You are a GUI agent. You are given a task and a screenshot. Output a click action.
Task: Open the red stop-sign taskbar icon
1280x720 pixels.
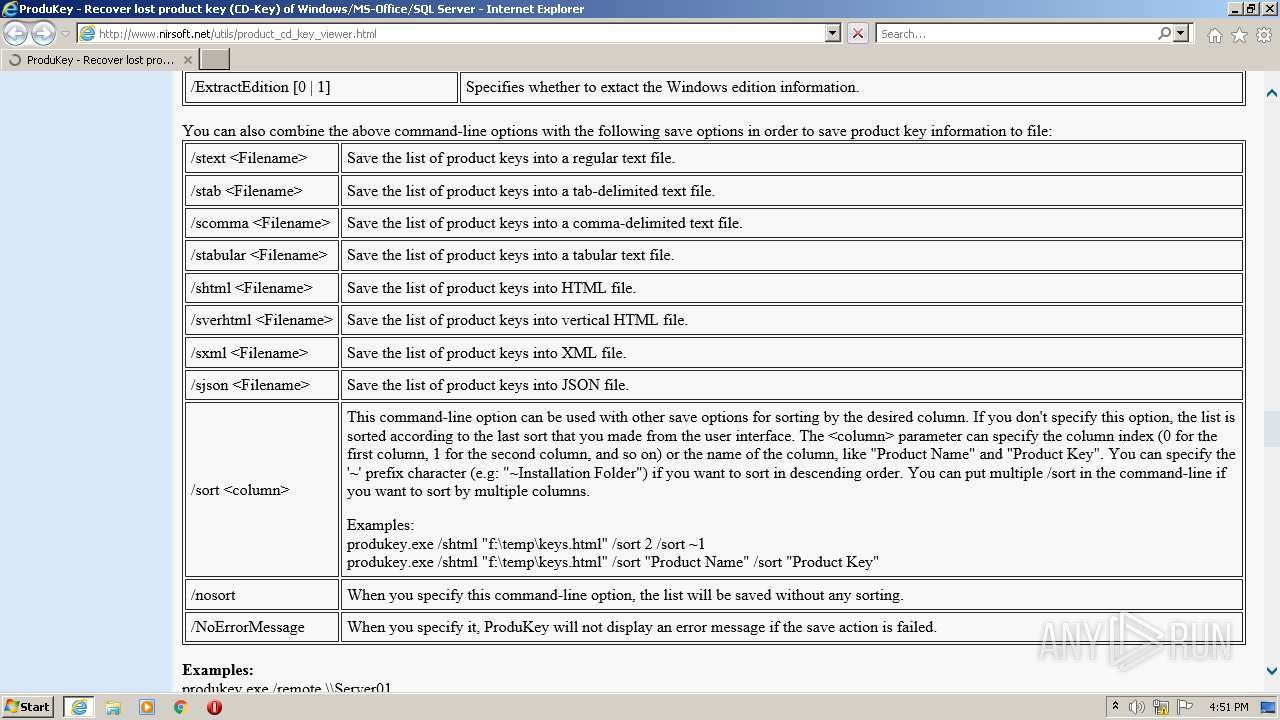click(214, 707)
